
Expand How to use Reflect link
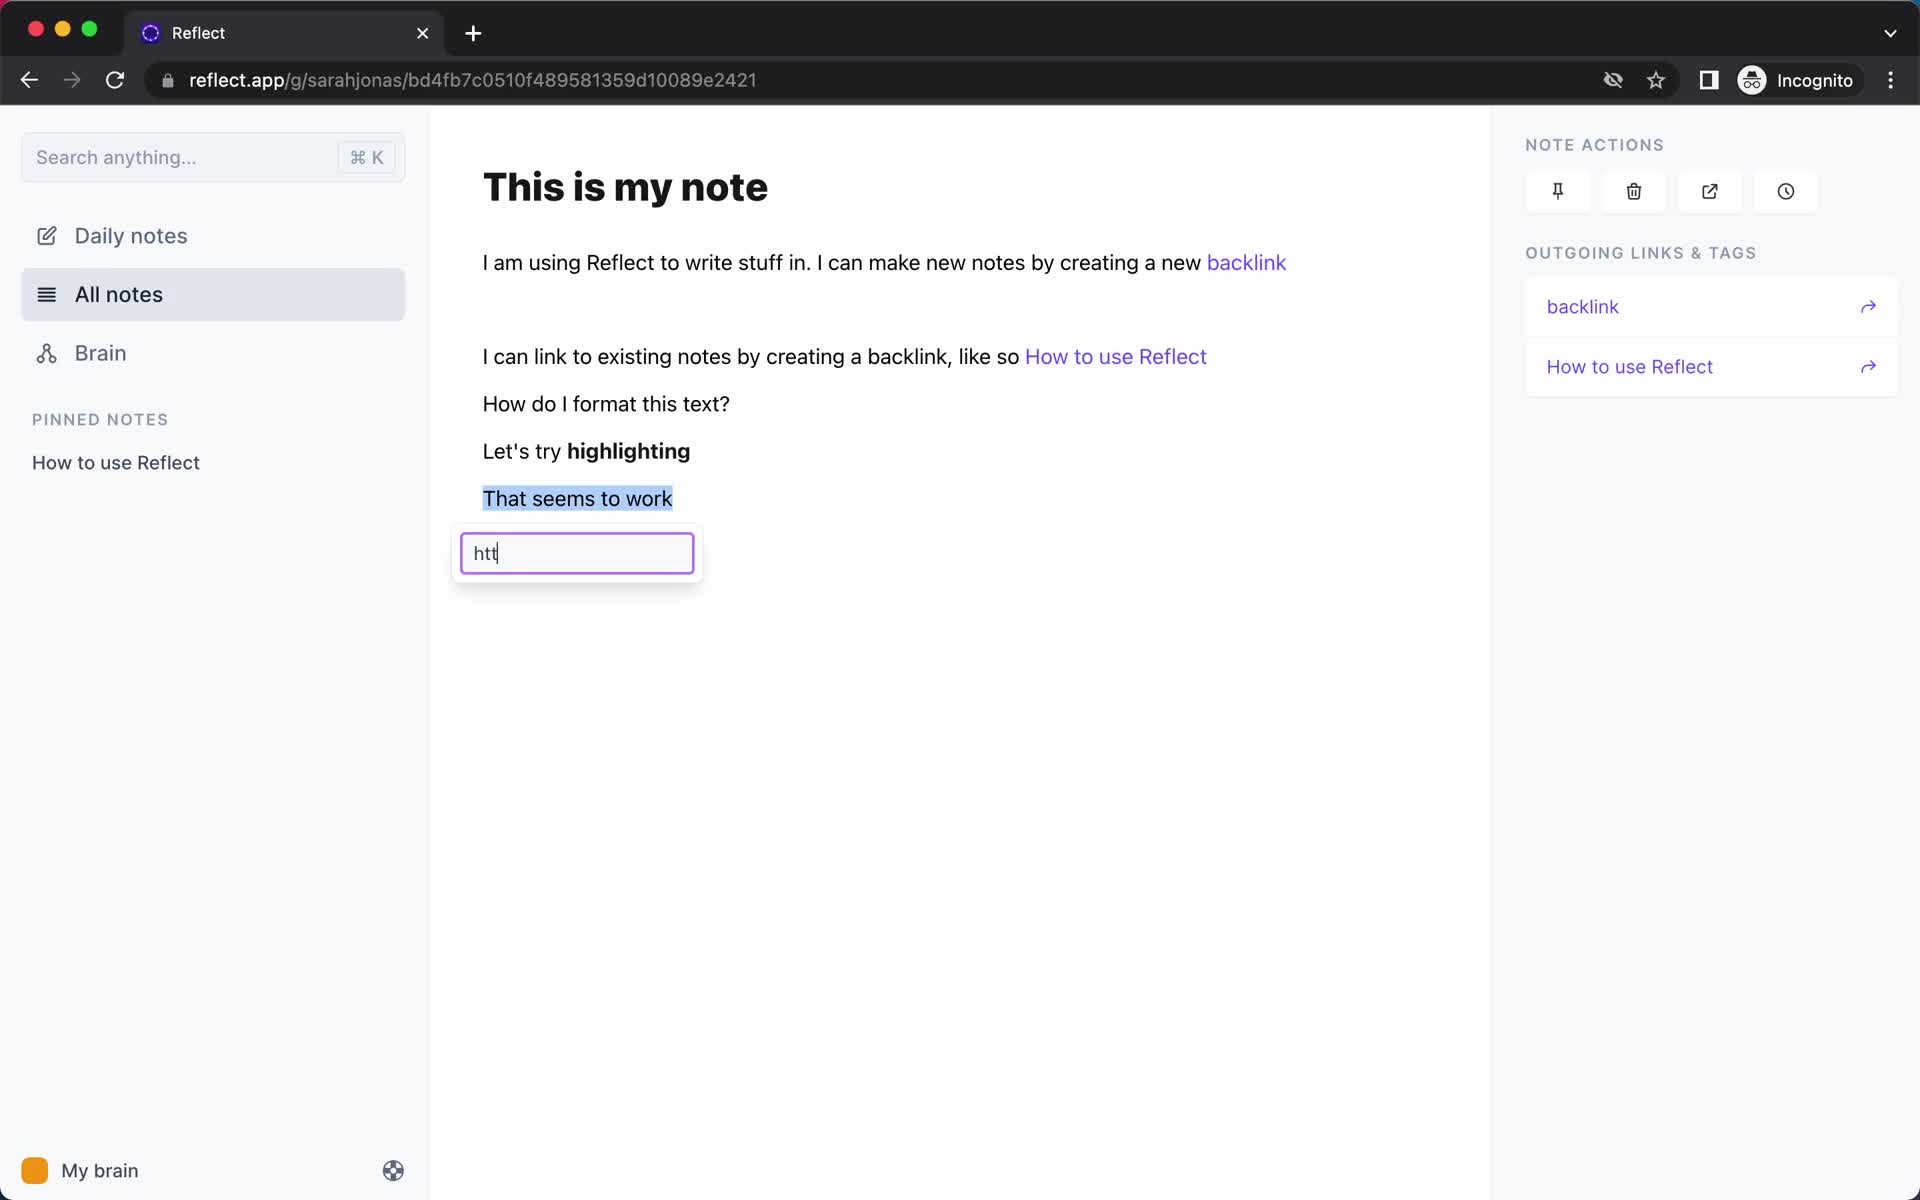(1867, 365)
